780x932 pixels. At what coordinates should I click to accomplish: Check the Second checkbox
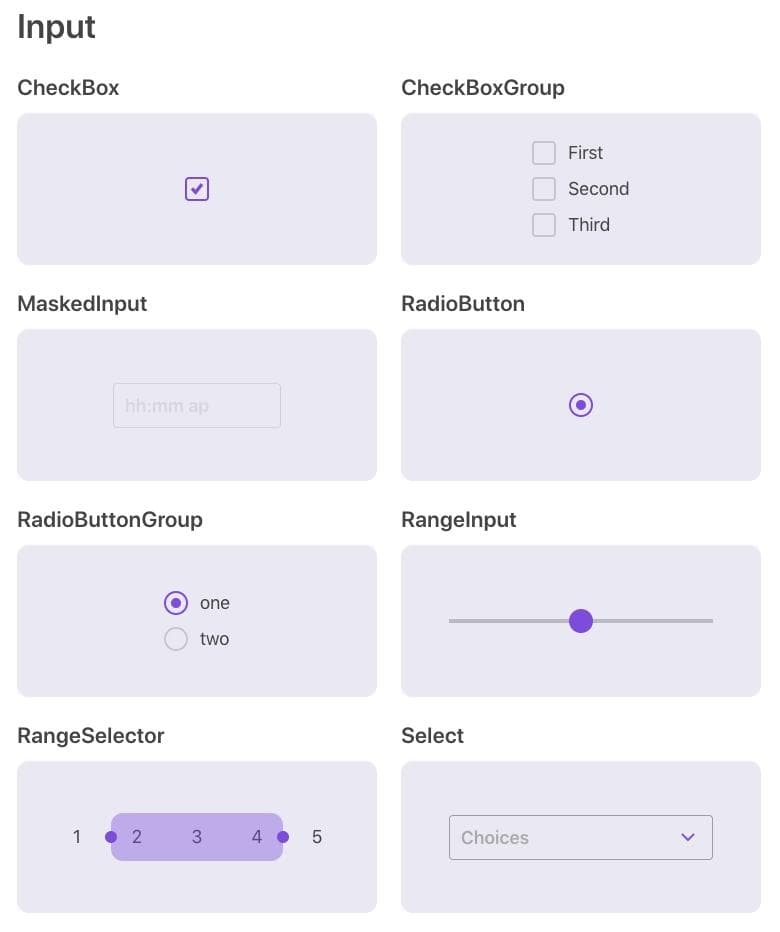coord(544,189)
